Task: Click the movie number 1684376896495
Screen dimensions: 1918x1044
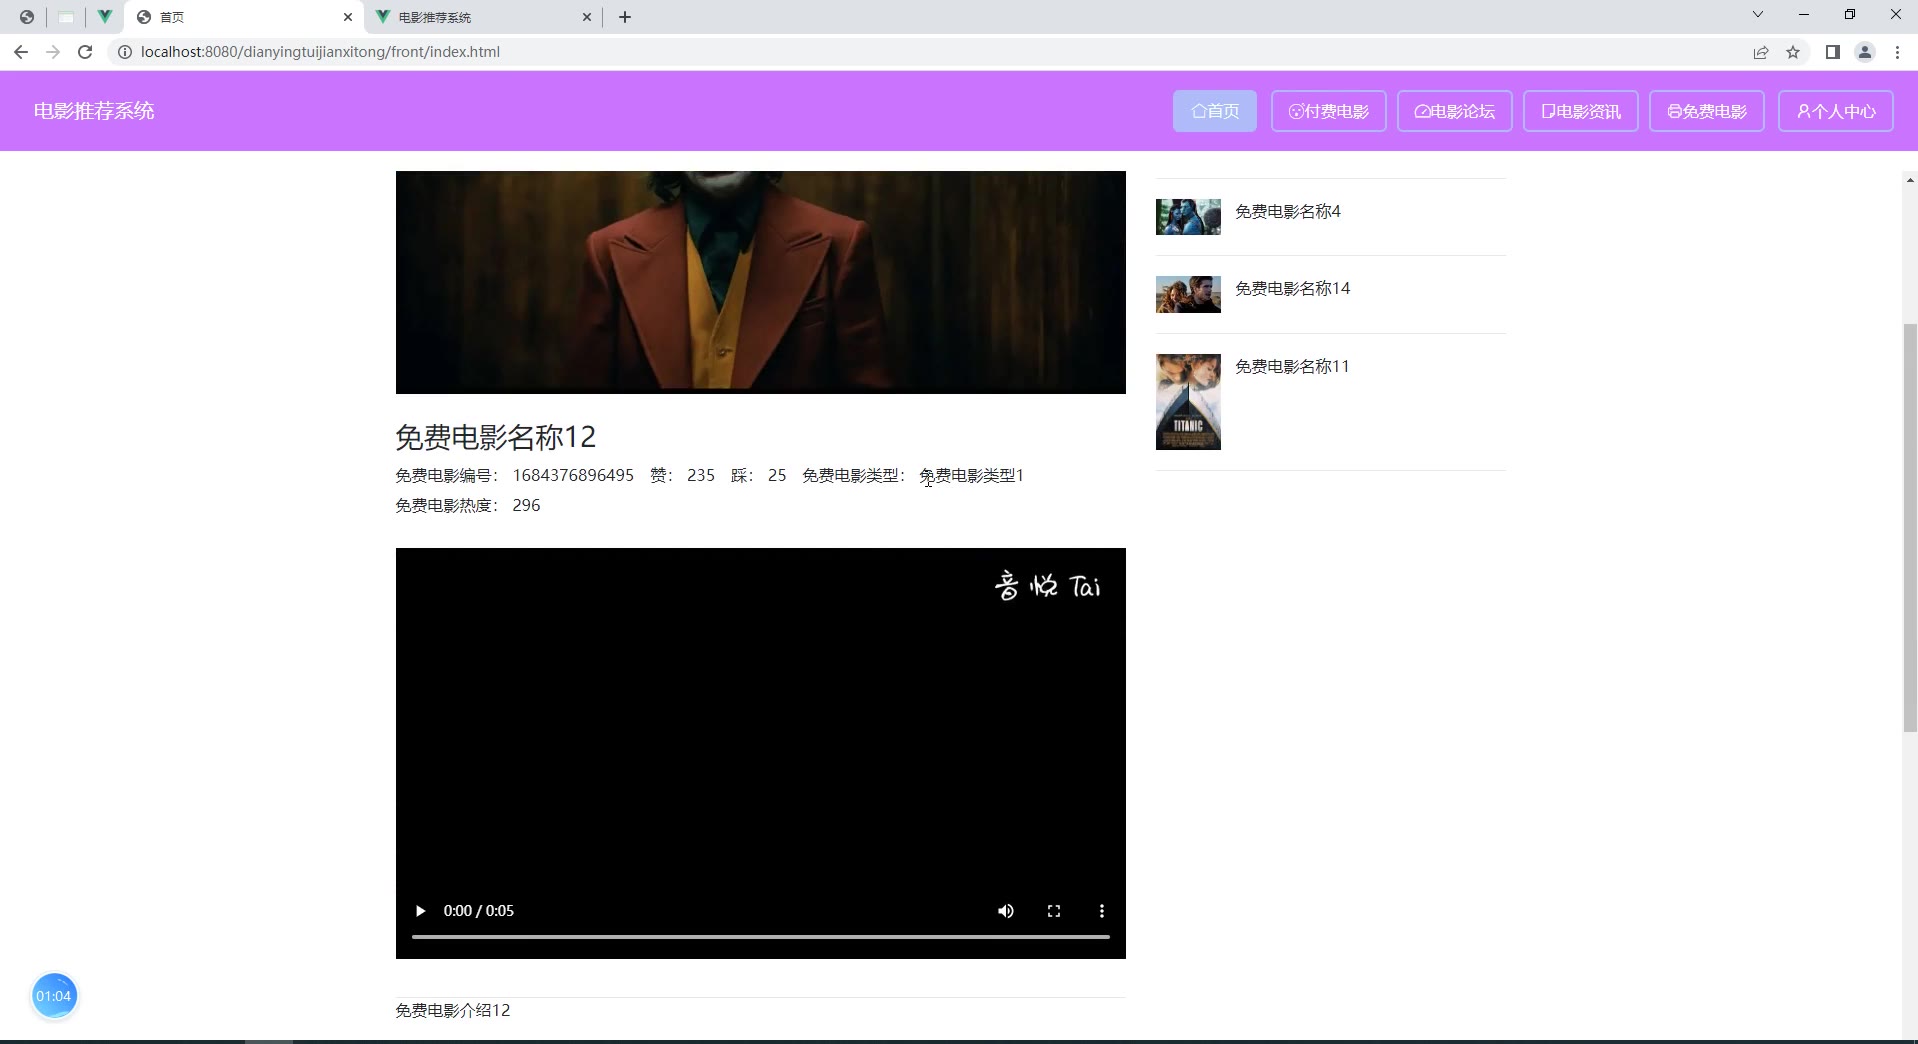Action: point(573,475)
